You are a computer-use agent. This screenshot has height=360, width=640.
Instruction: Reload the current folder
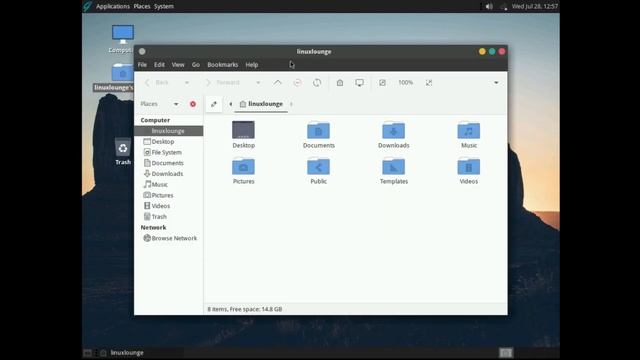(x=317, y=82)
